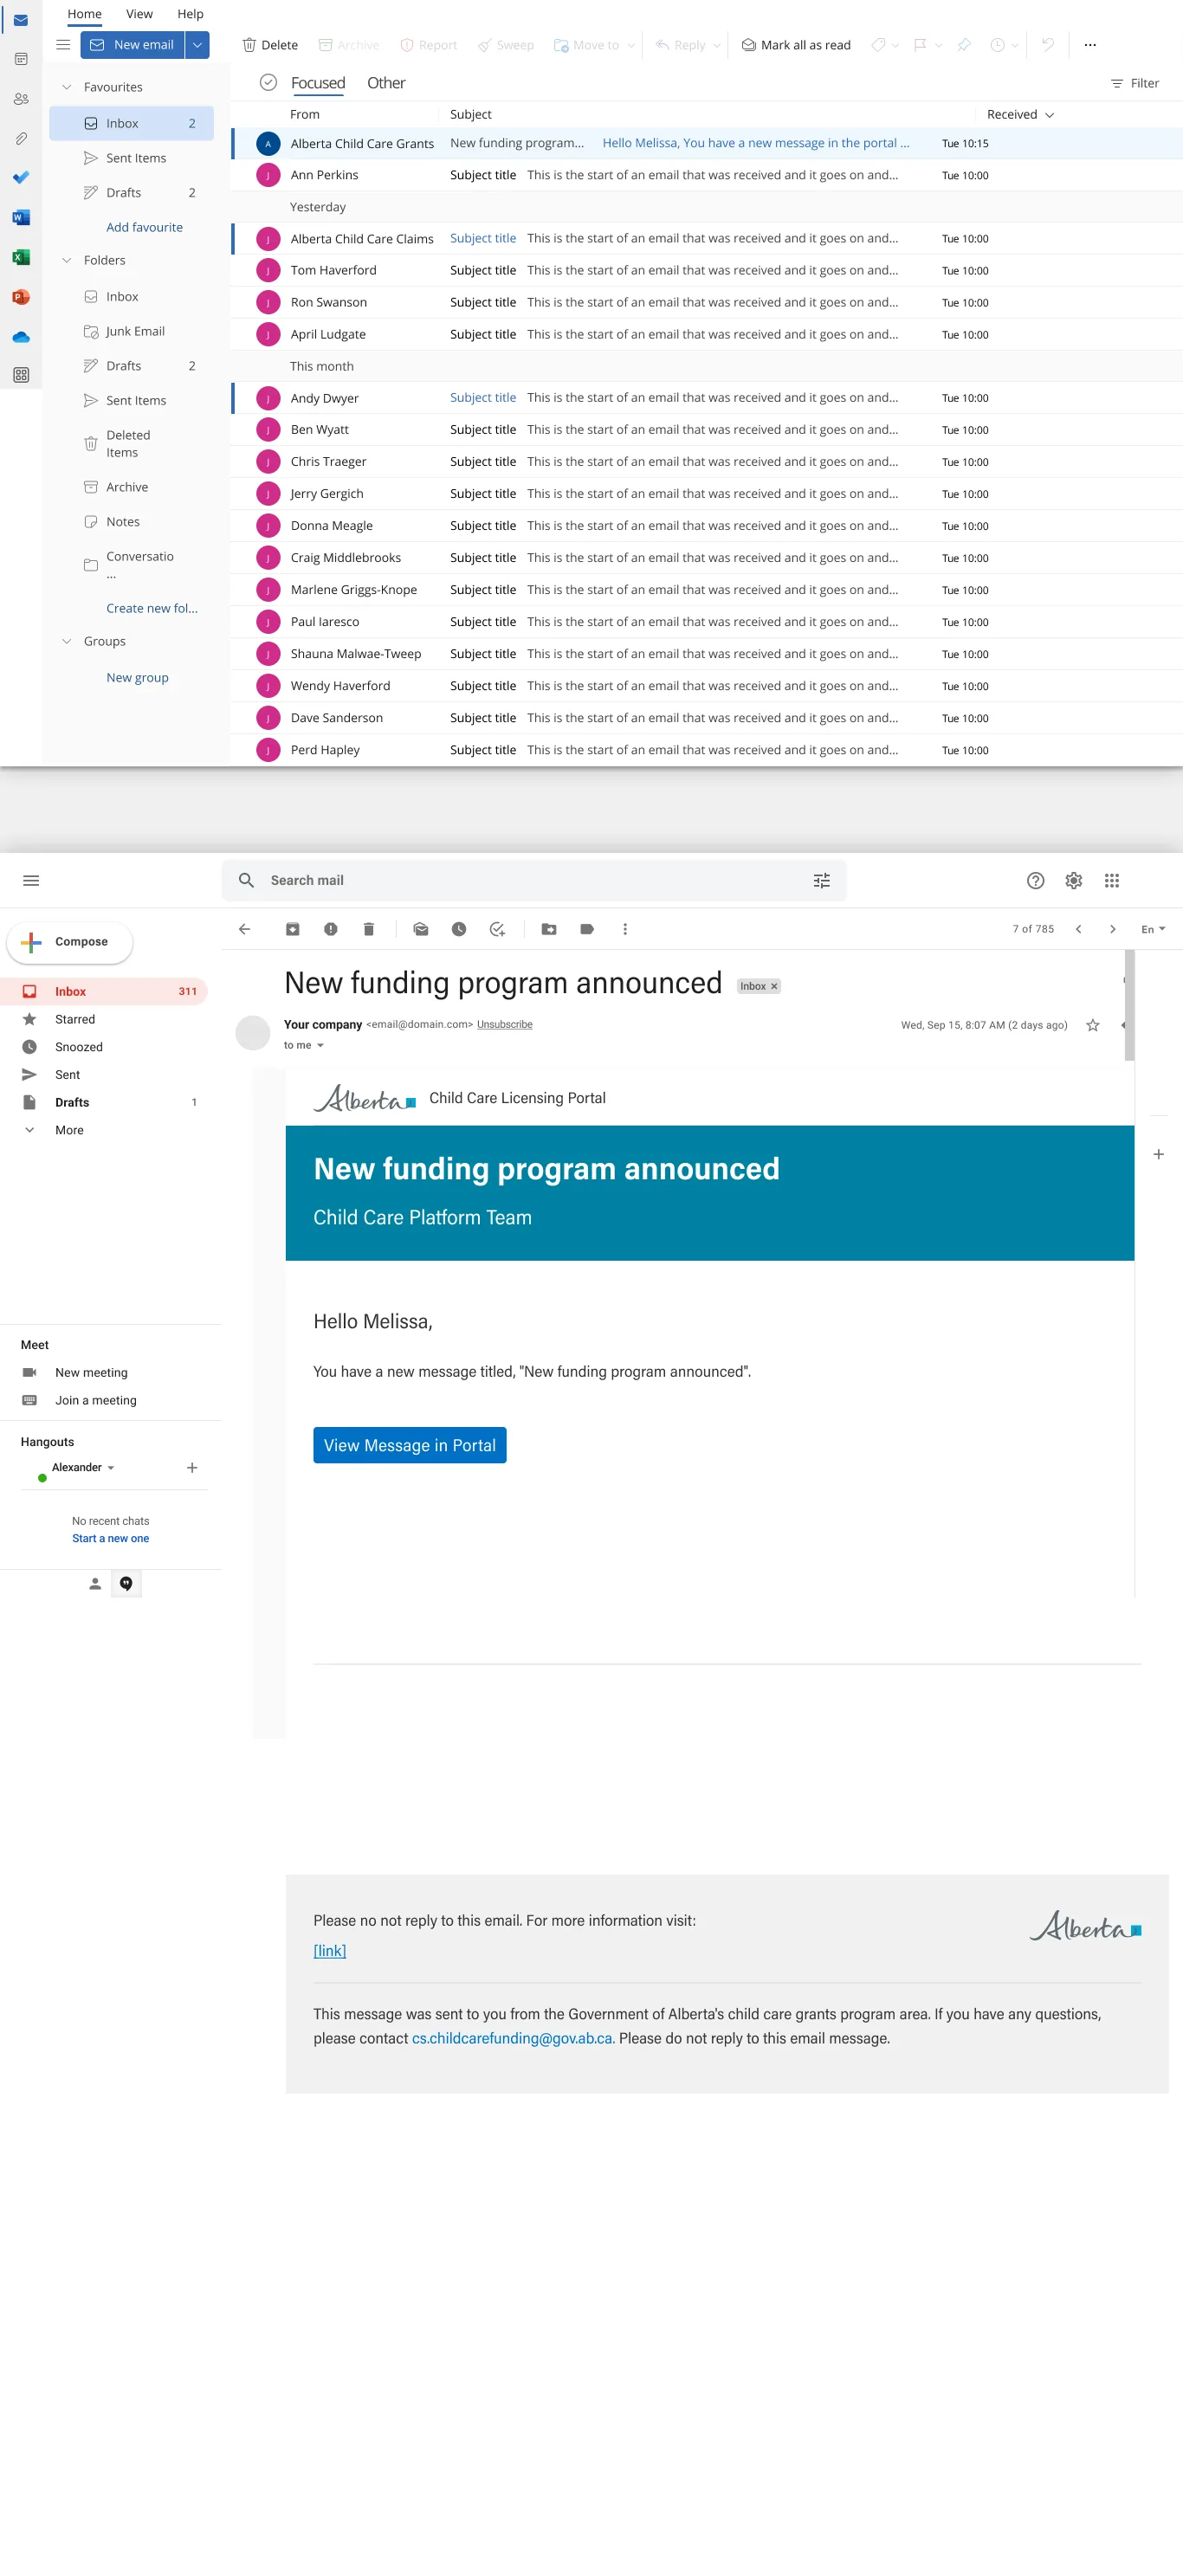Click the Gmail Compose button
1183x2576 pixels.
coord(69,942)
